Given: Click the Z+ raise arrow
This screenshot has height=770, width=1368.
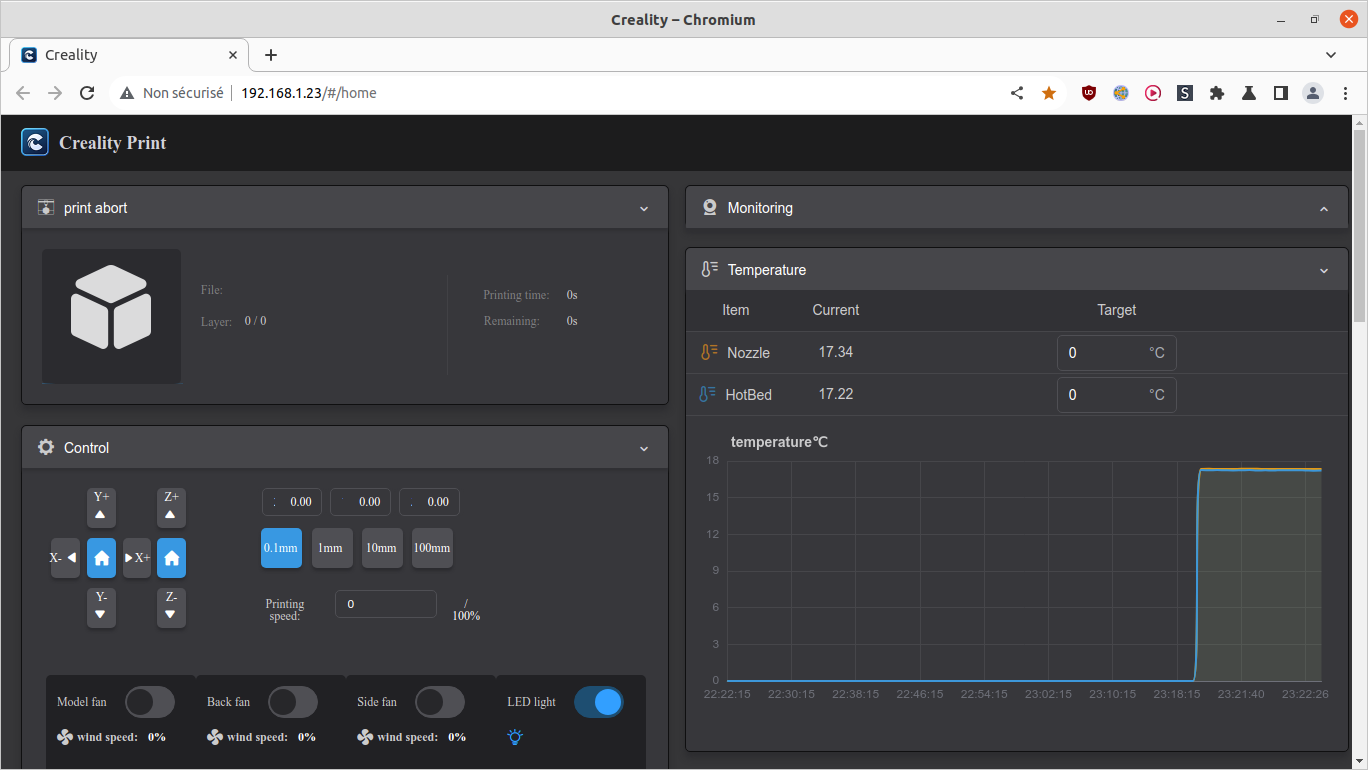Looking at the screenshot, I should click(x=171, y=507).
